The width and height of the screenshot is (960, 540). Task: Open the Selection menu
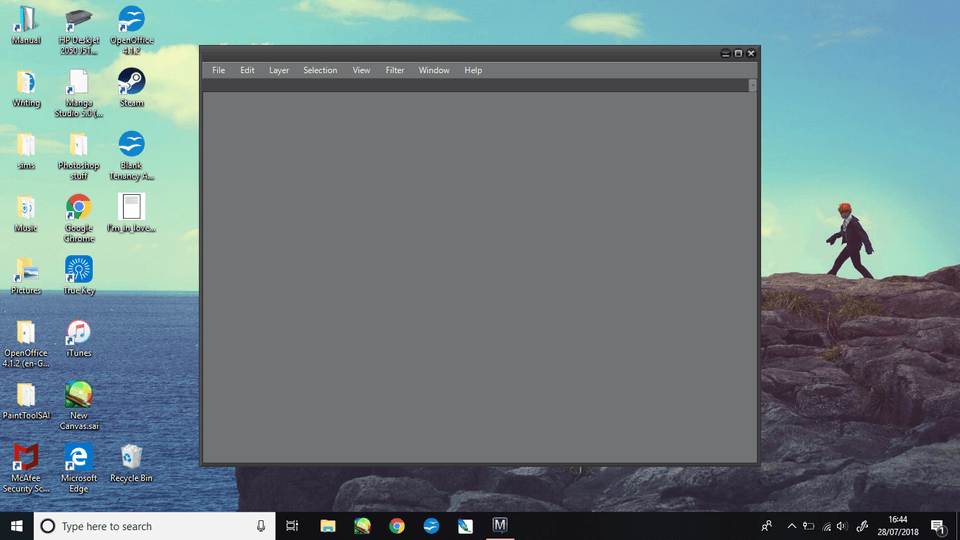tap(320, 70)
